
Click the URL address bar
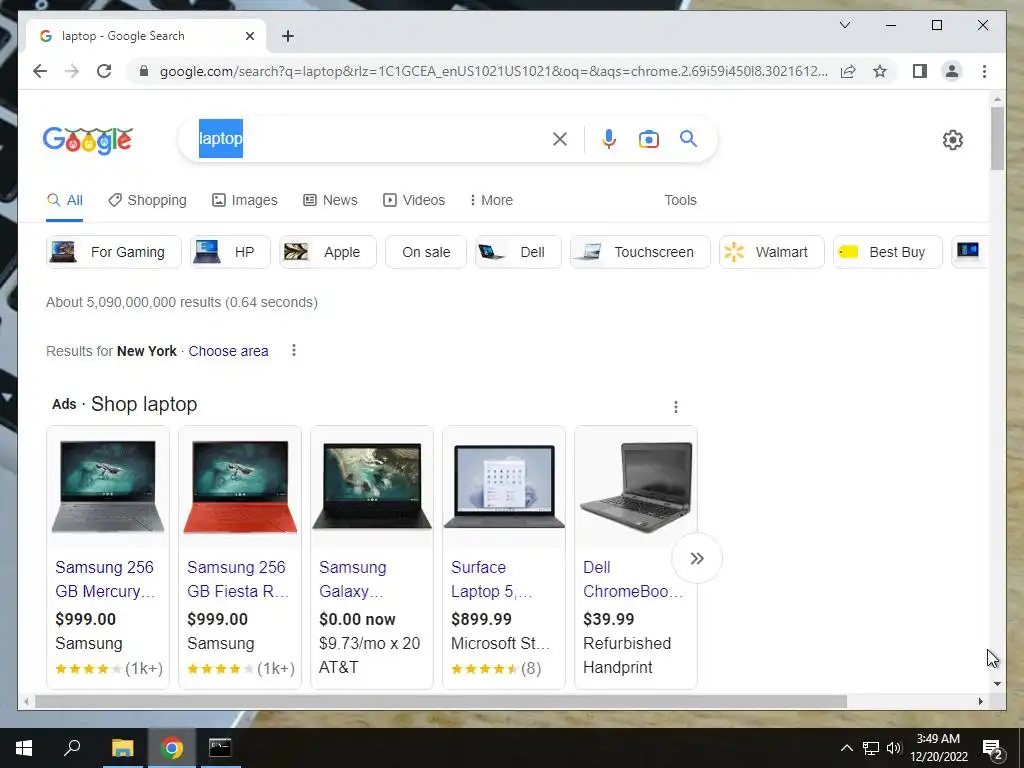click(x=494, y=71)
